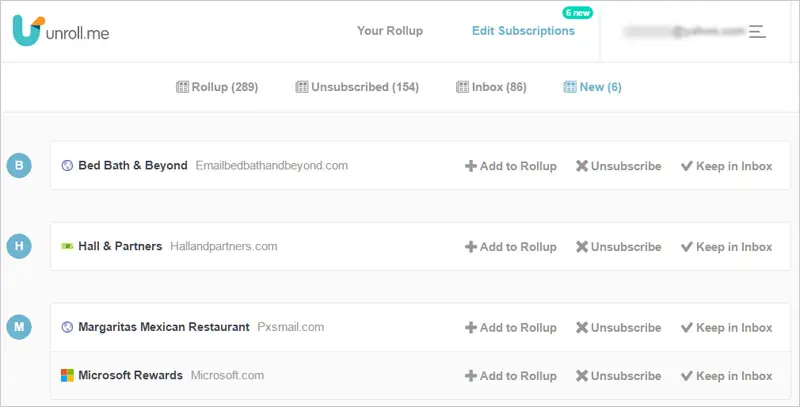Select Pxsmail.com domain text

pos(290,327)
